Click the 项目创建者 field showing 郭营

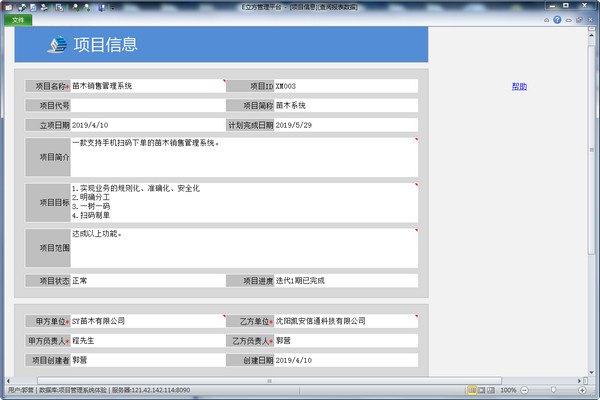pos(148,360)
